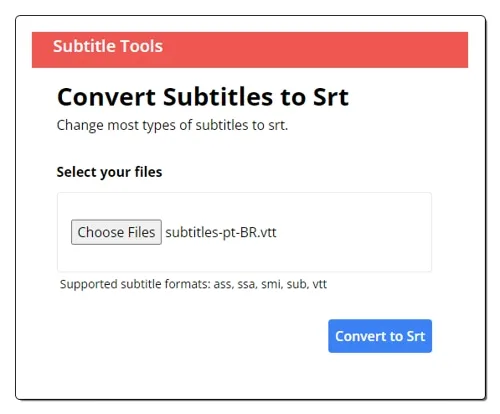
Task: Select the Select your files label
Action: click(109, 172)
